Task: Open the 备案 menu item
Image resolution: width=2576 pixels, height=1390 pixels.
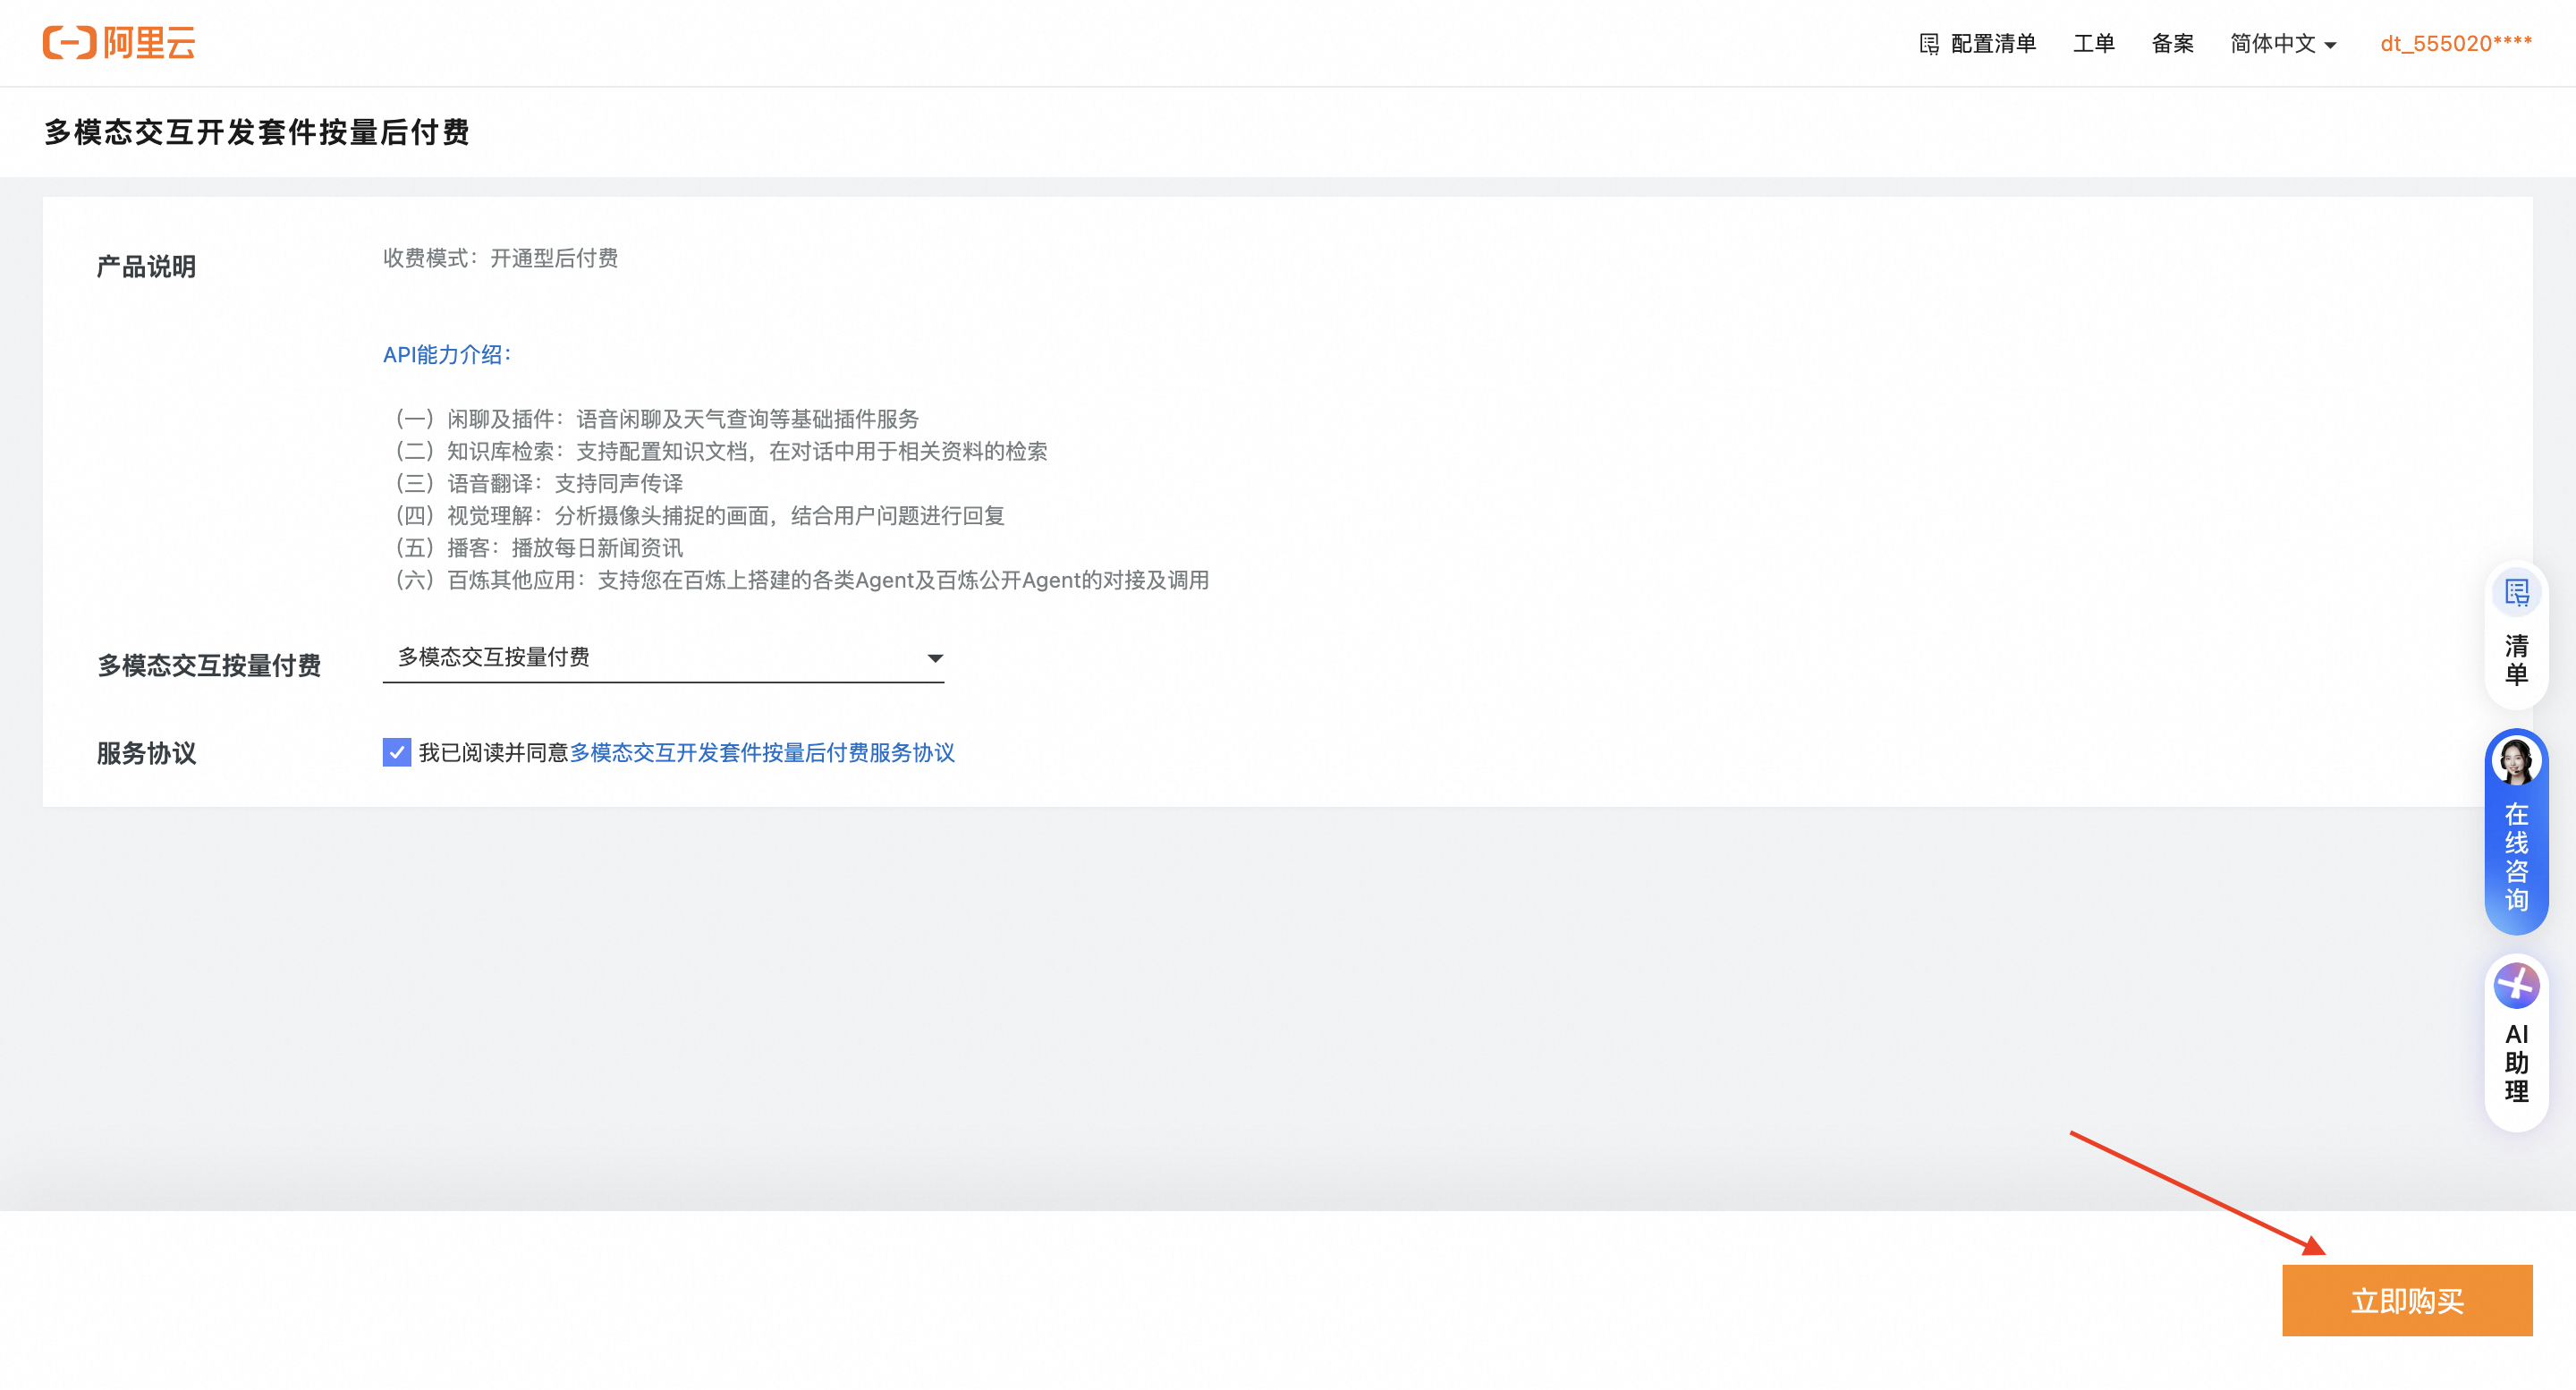Action: tap(2172, 44)
